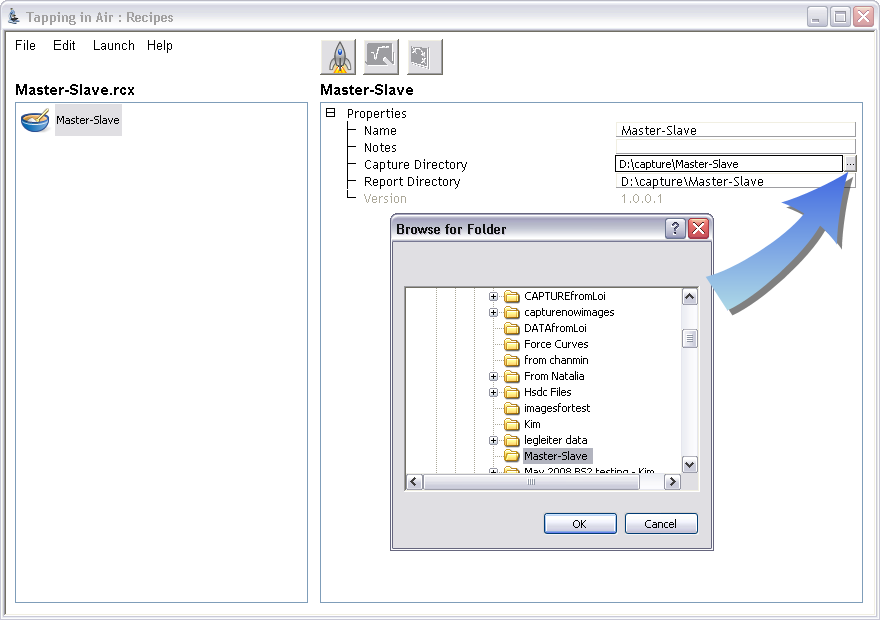Confirm folder selection with OK

(579, 524)
